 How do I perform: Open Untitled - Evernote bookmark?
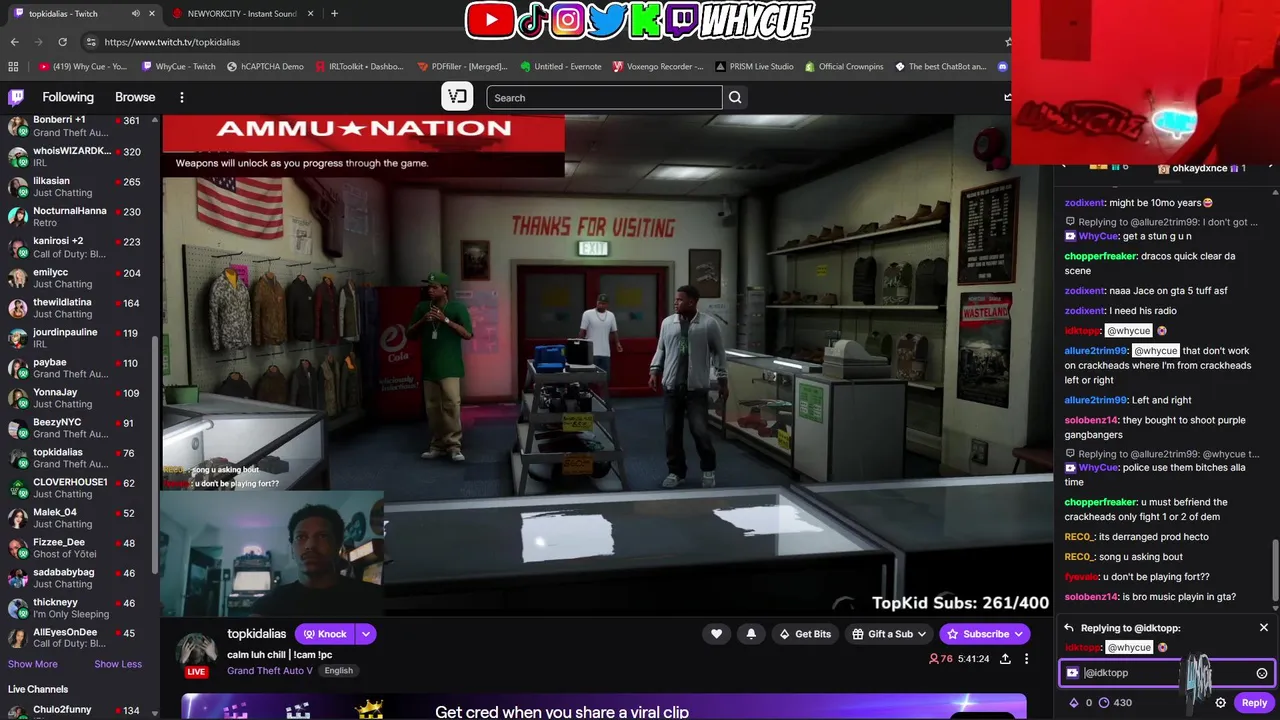[561, 66]
